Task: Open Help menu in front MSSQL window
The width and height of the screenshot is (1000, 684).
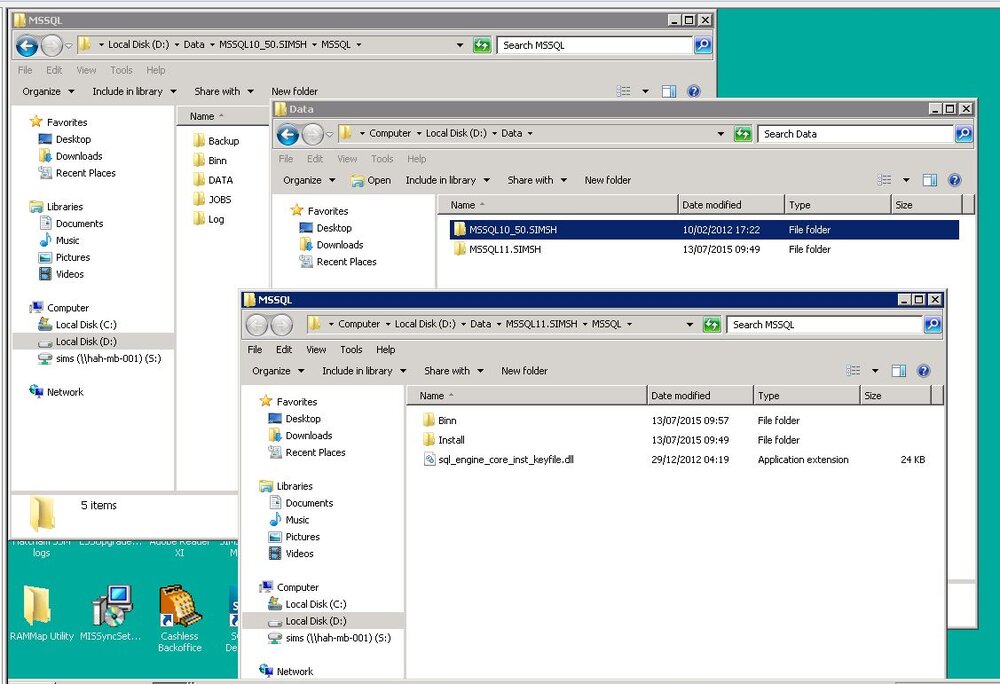Action: pos(385,349)
